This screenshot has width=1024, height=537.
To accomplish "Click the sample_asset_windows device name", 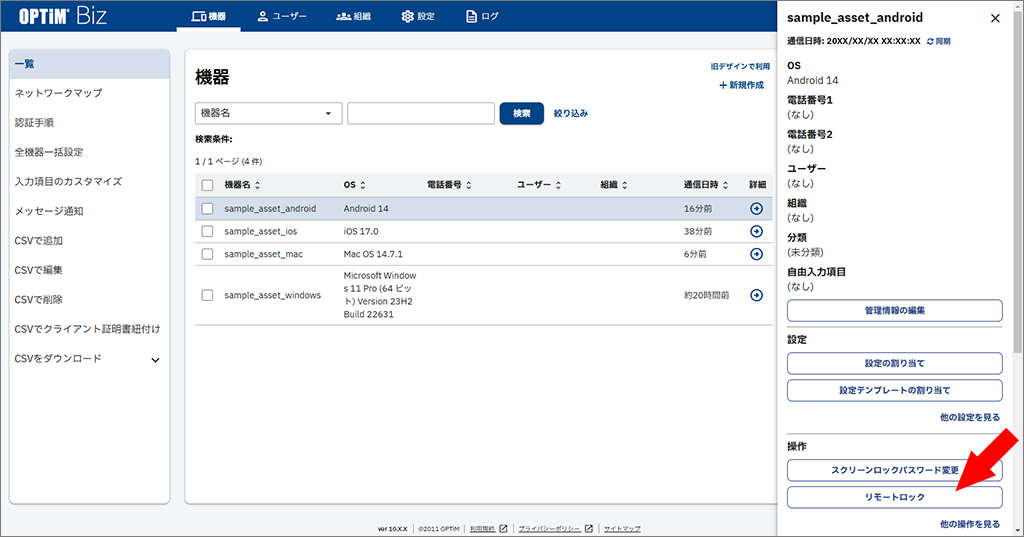I will pyautogui.click(x=272, y=295).
